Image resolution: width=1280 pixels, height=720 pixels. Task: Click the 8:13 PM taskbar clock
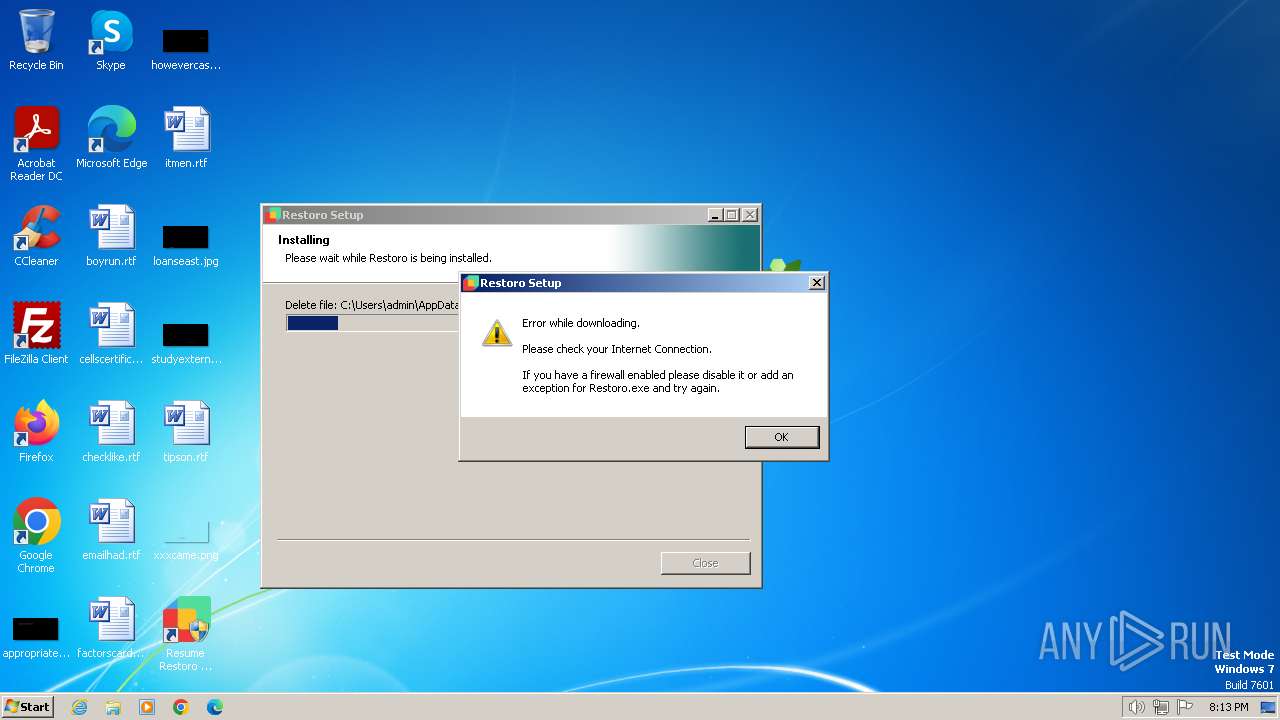click(1228, 707)
